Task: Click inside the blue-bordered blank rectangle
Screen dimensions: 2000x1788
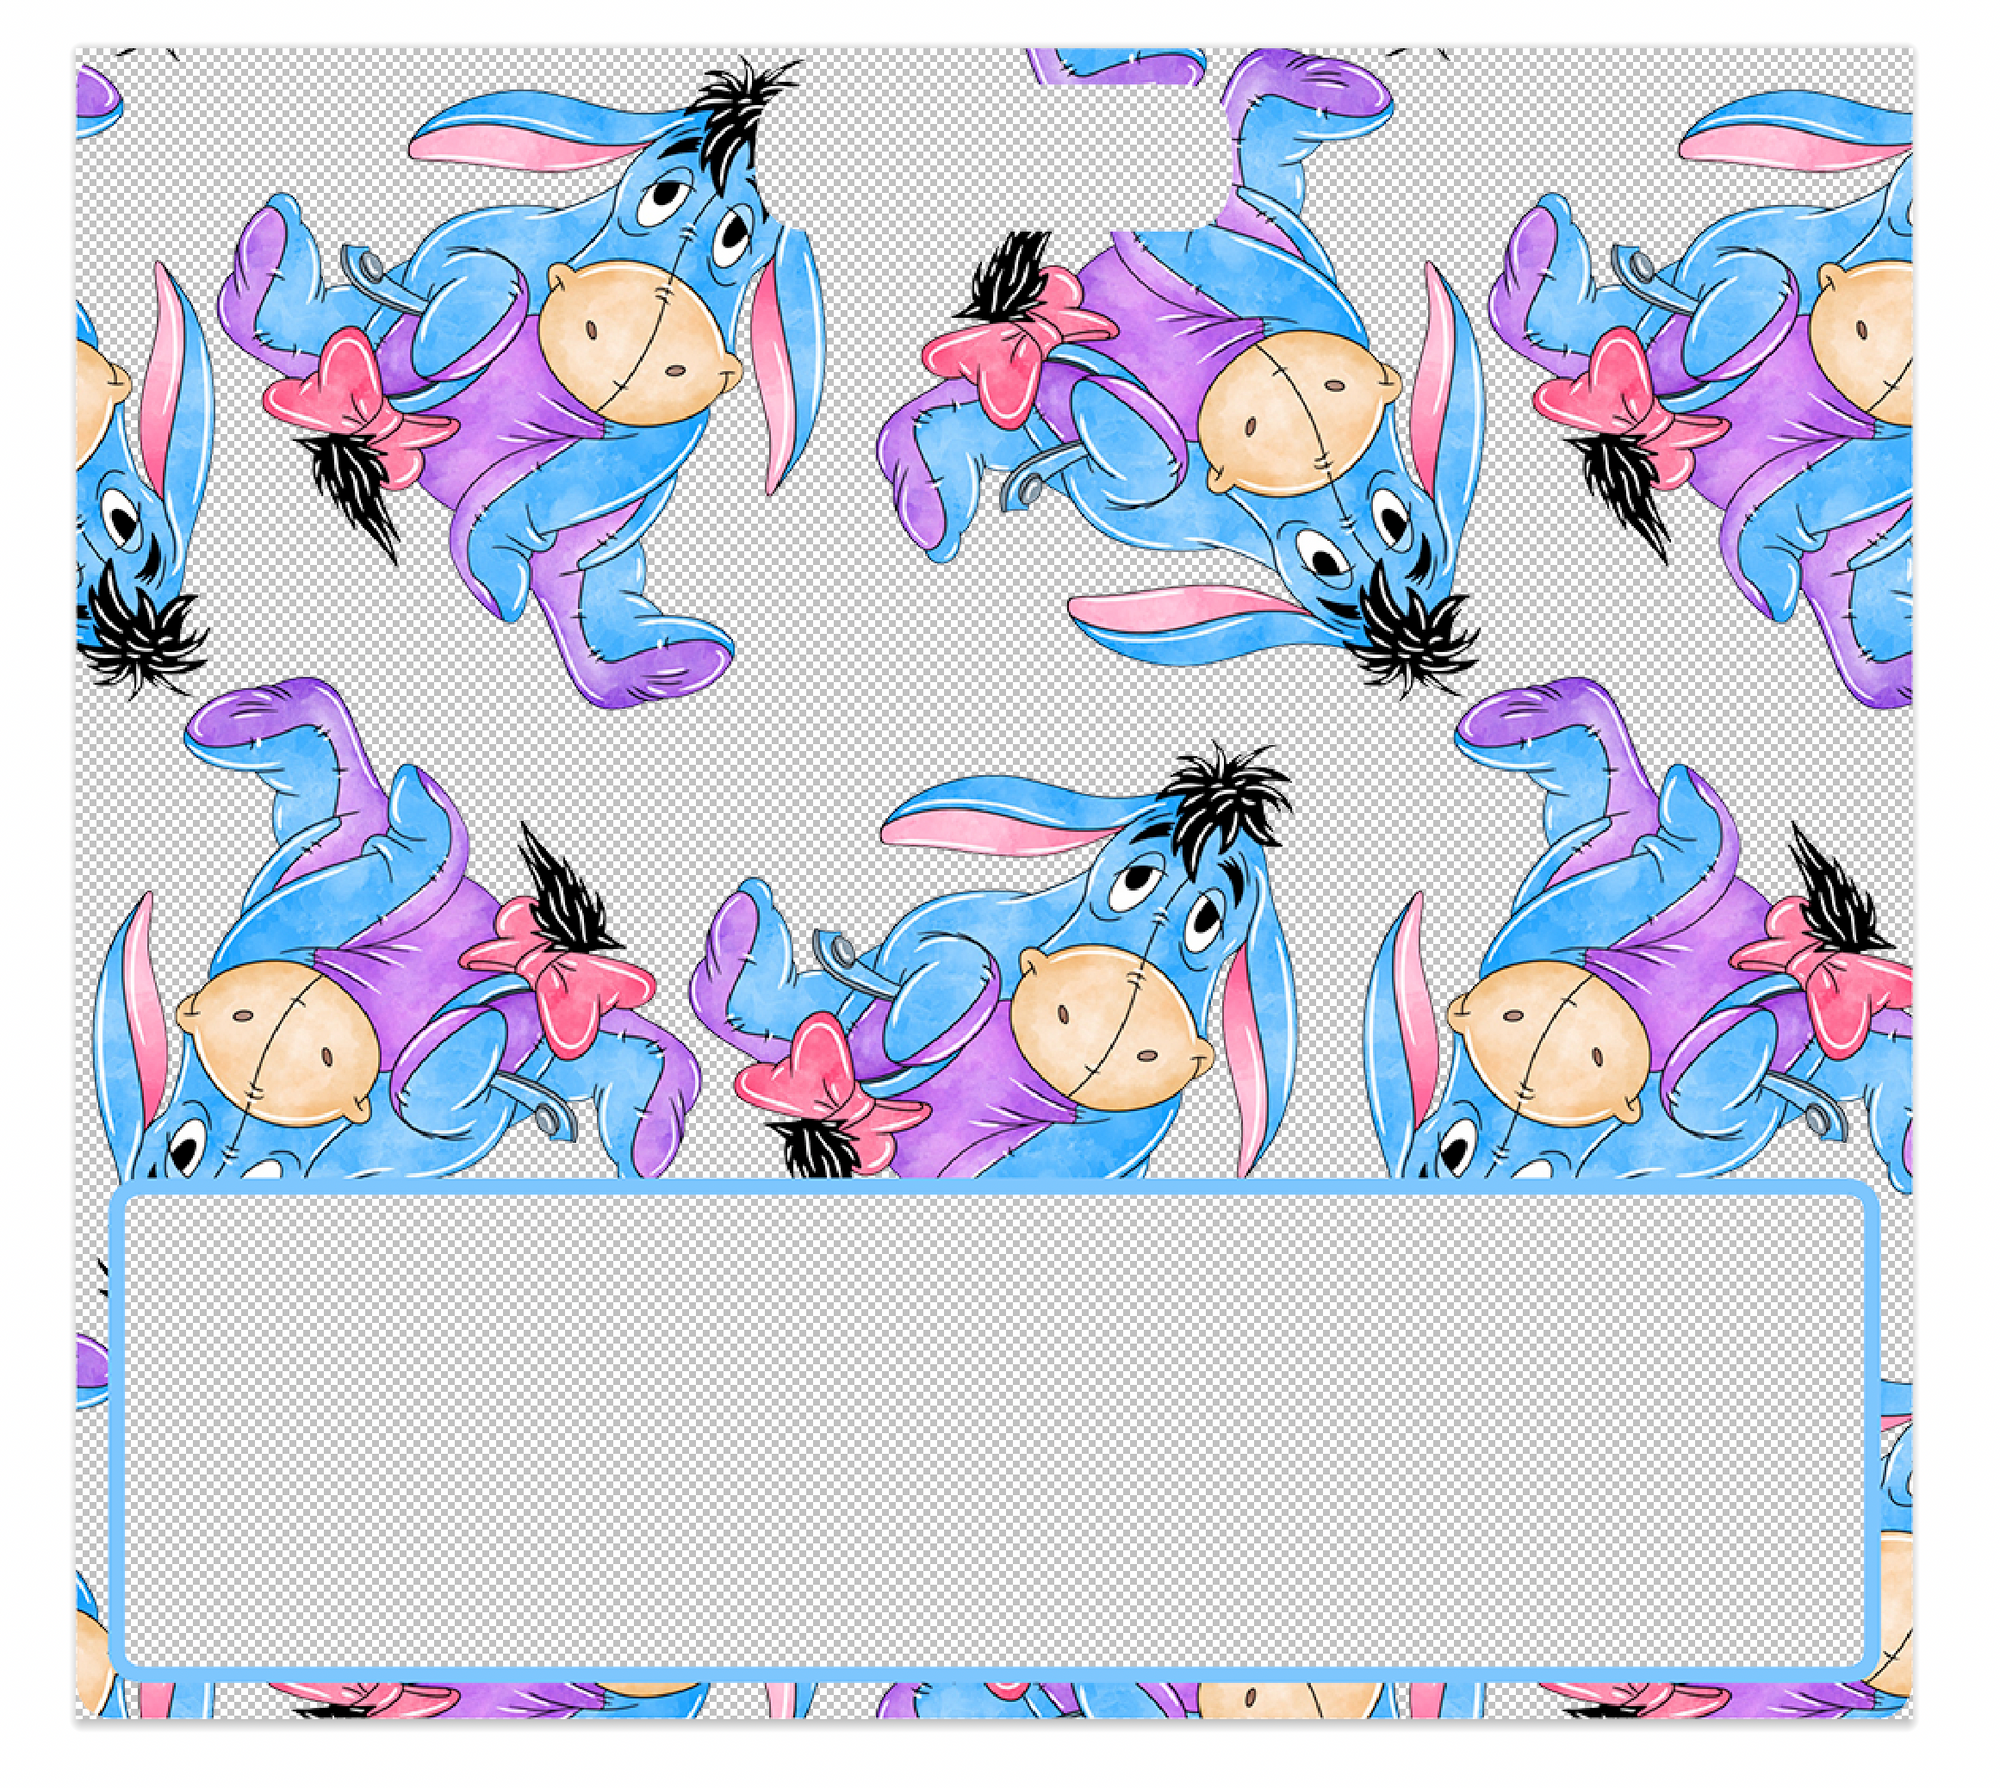Action: point(993,1430)
